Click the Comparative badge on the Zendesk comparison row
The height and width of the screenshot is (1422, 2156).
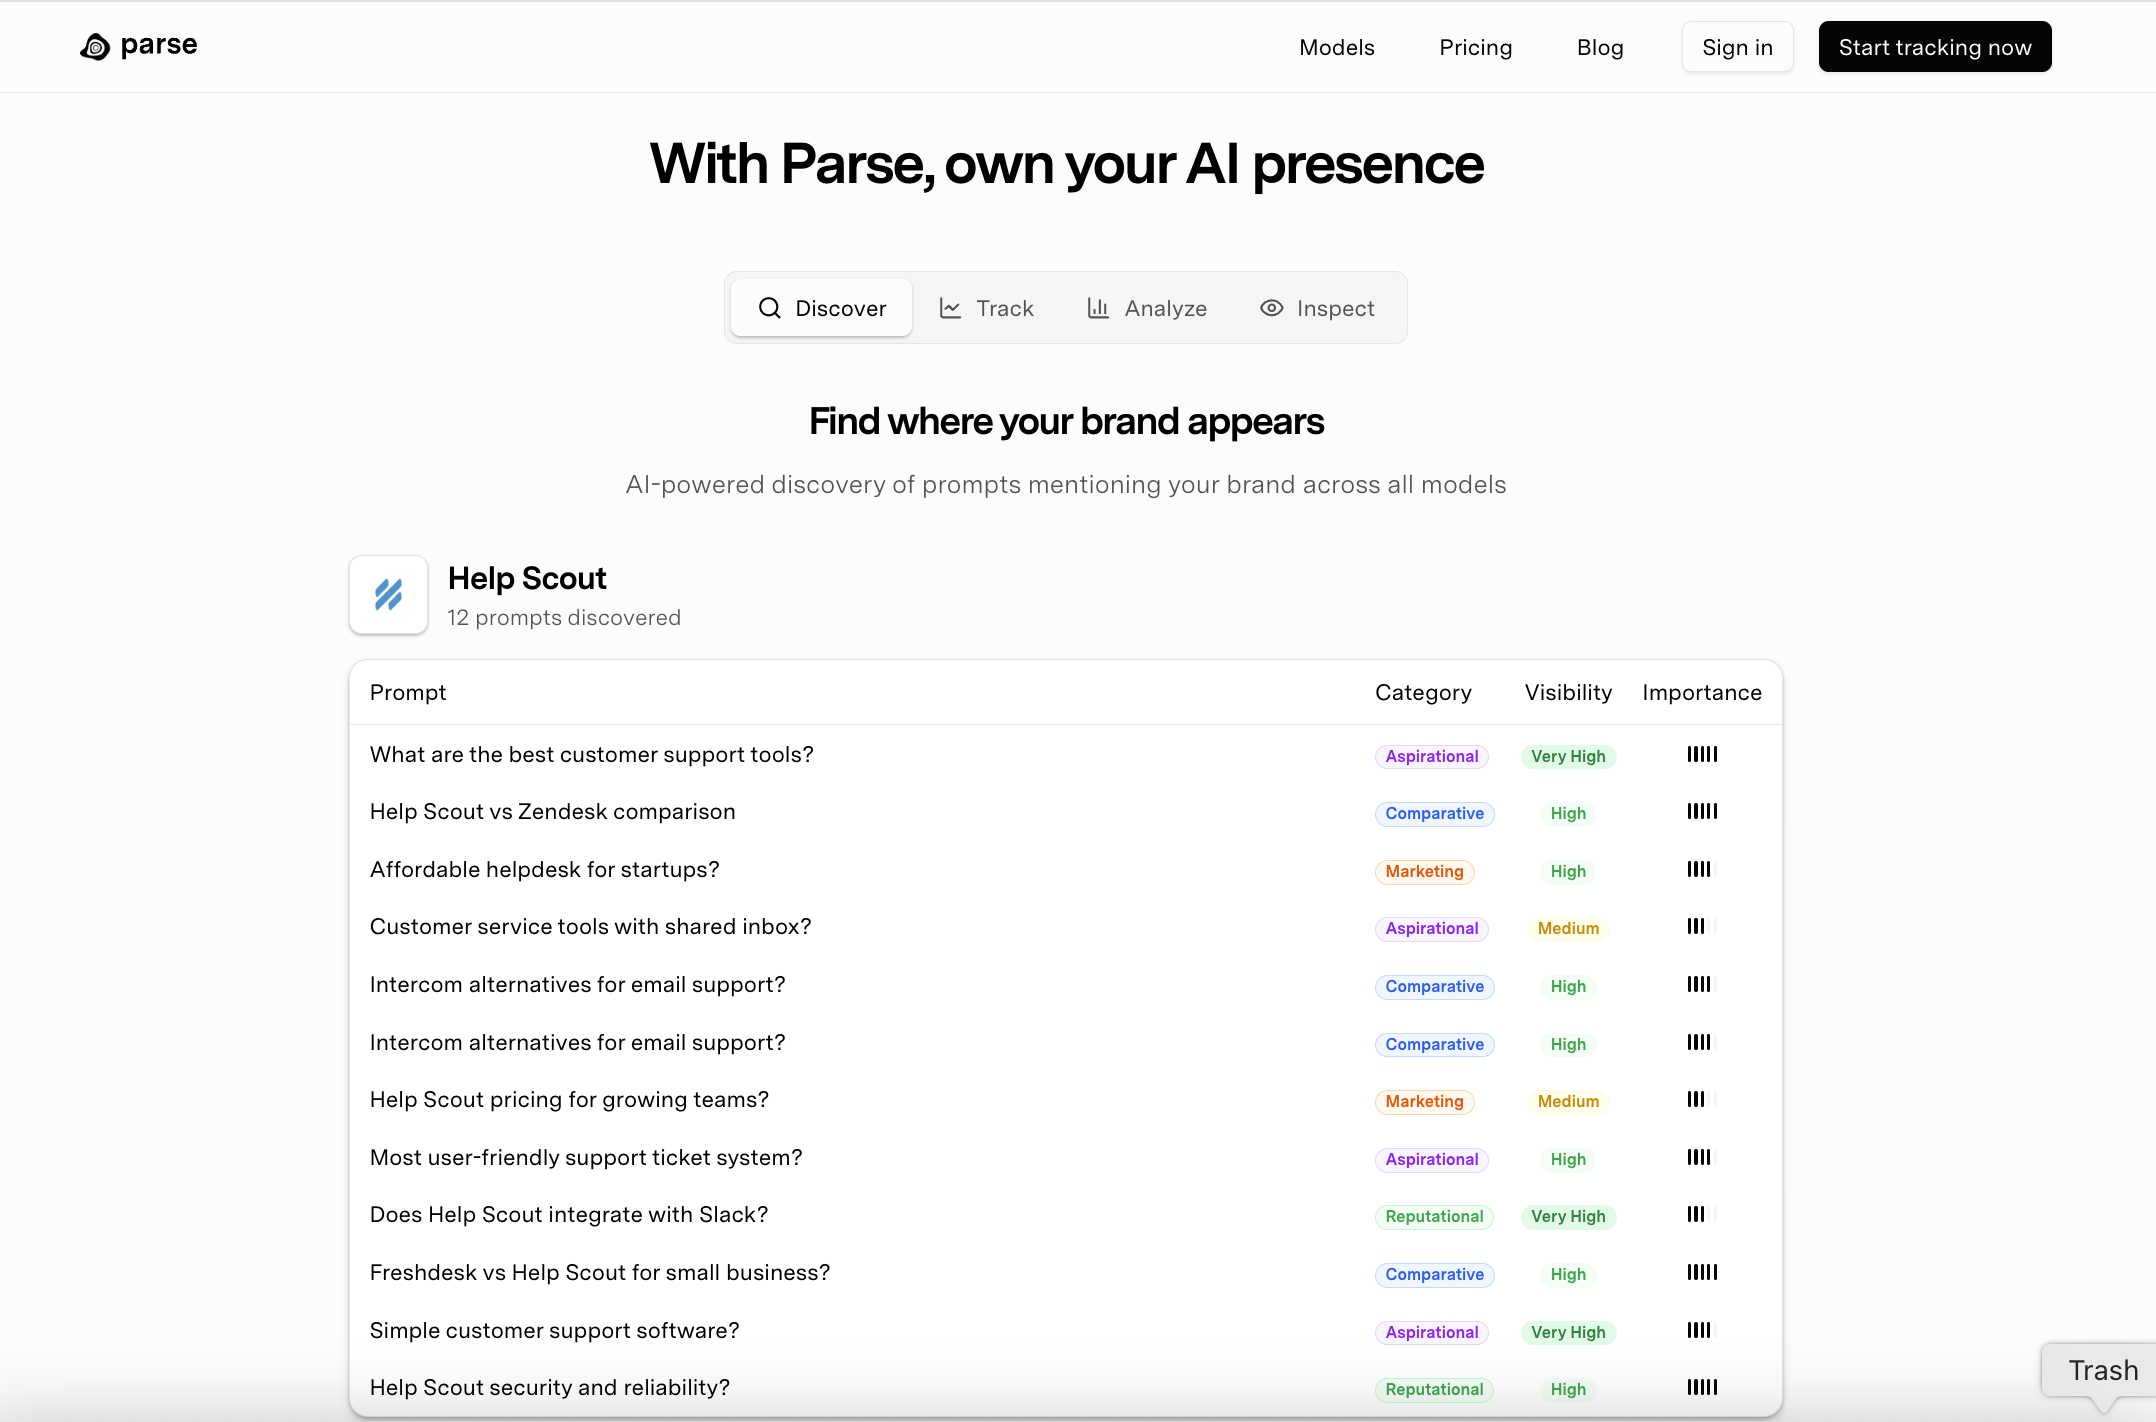point(1434,813)
